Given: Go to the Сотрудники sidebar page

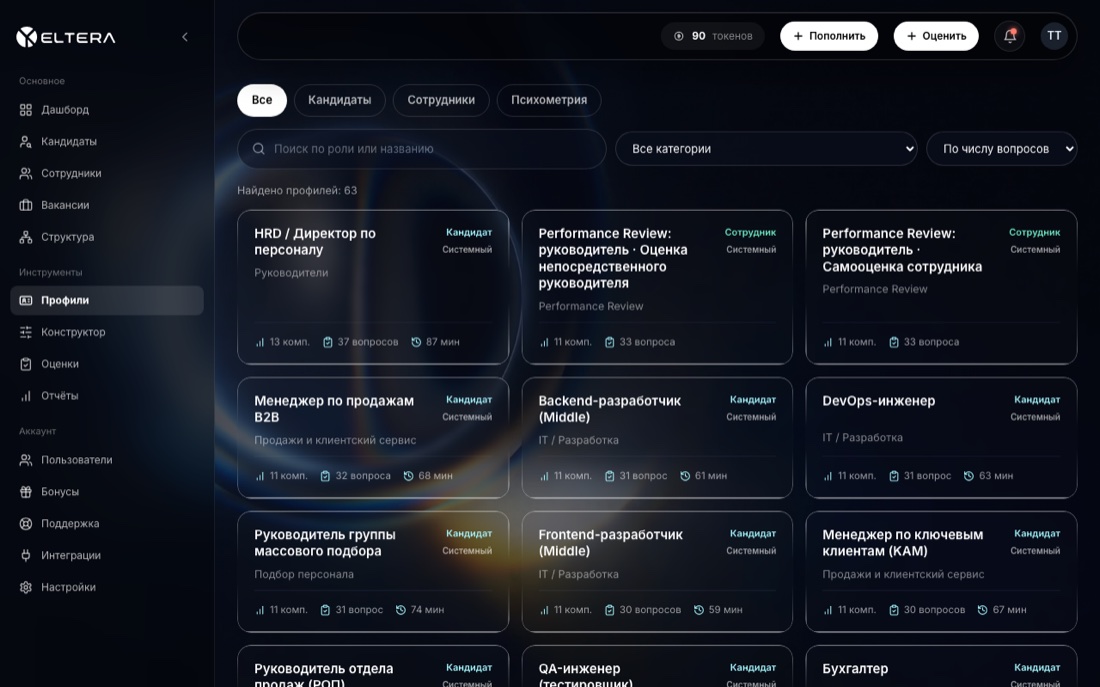Looking at the screenshot, I should click(x=107, y=173).
